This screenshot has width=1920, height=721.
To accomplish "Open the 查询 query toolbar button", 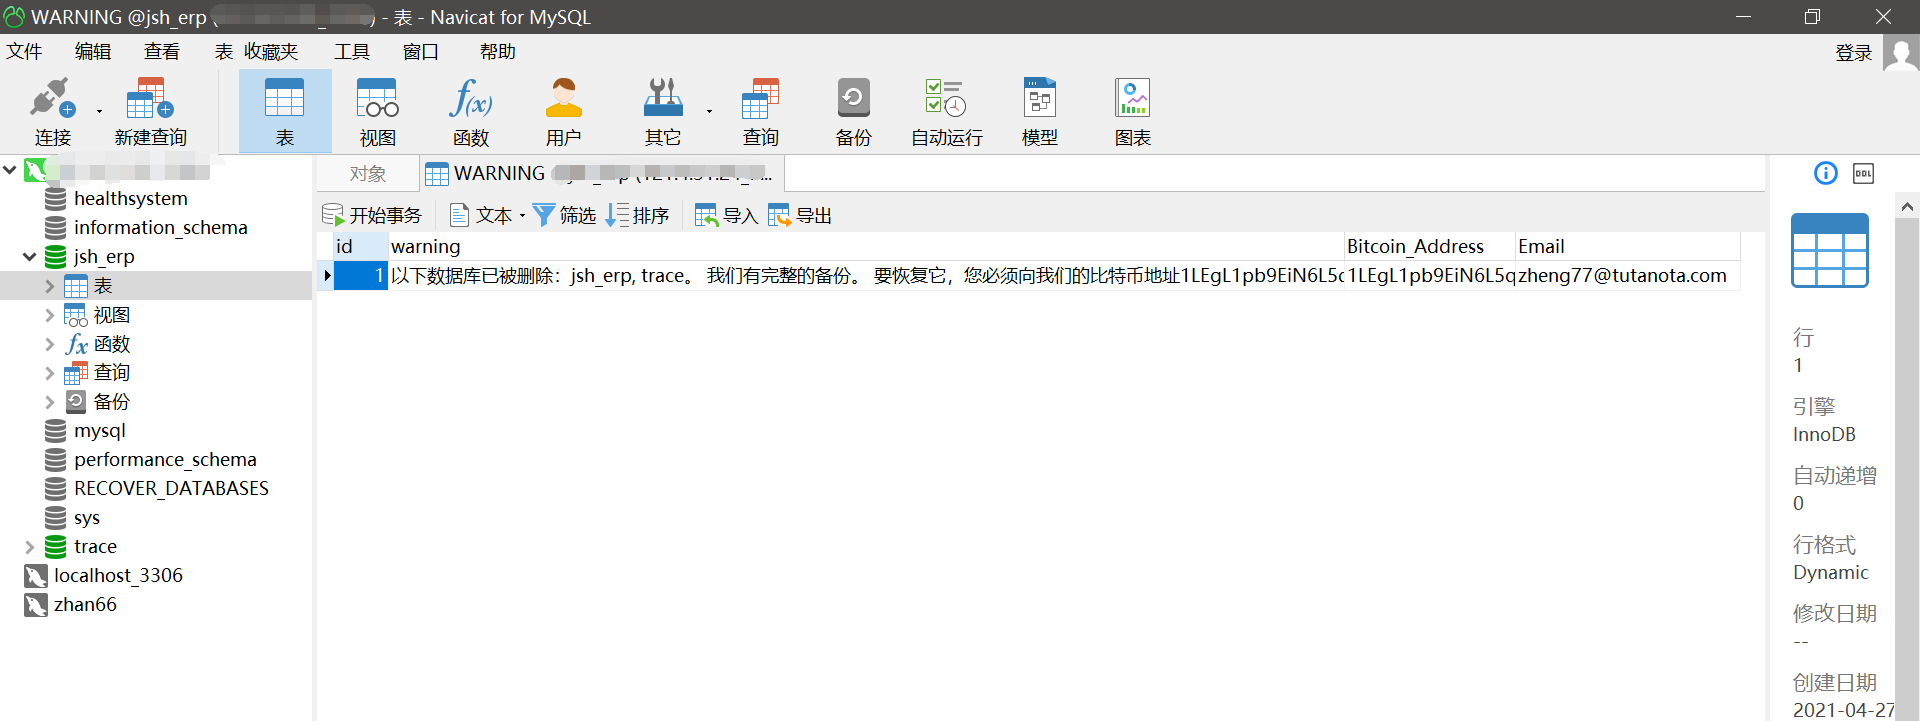I will 761,111.
